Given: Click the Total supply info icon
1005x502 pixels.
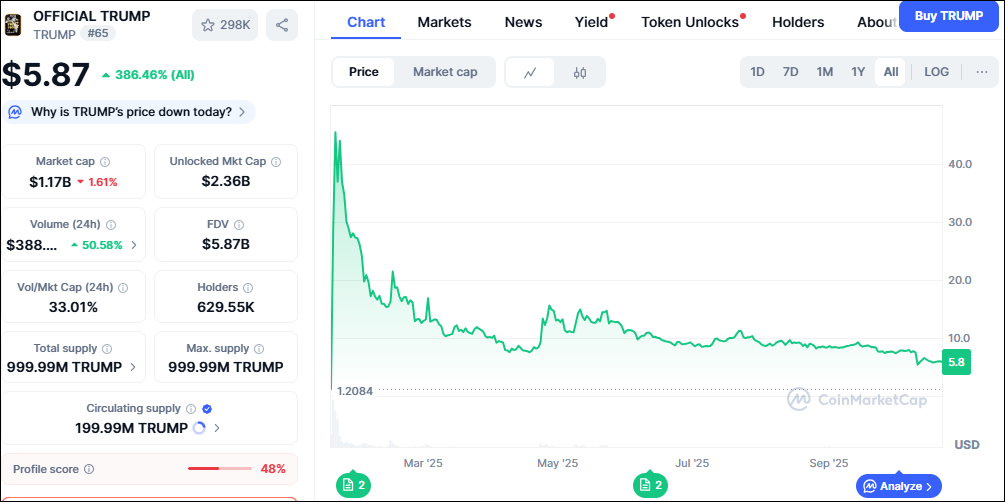Looking at the screenshot, I should point(107,349).
